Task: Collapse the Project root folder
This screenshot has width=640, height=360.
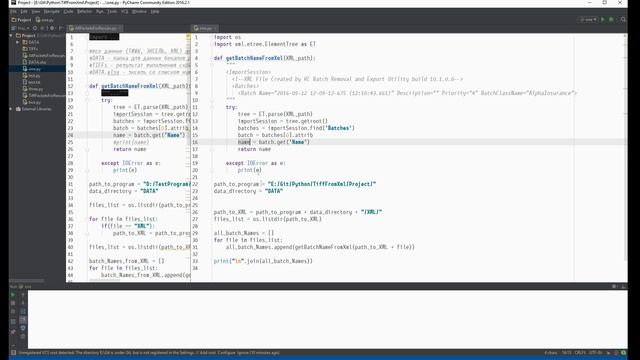Action: pyautogui.click(x=11, y=36)
